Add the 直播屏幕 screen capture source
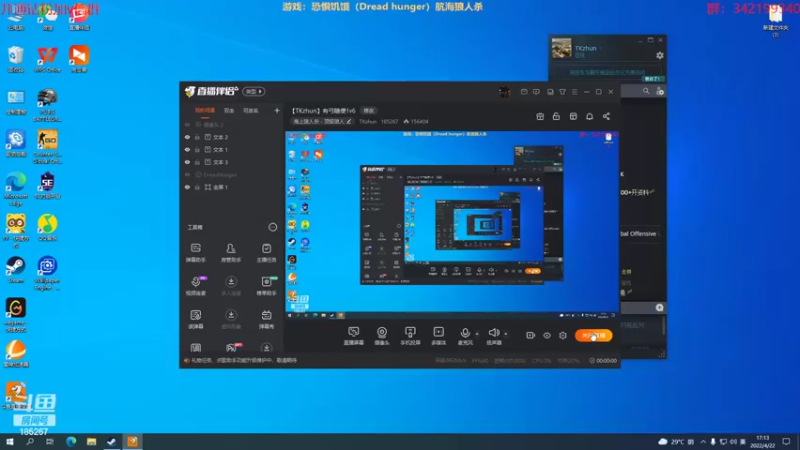 pos(354,336)
